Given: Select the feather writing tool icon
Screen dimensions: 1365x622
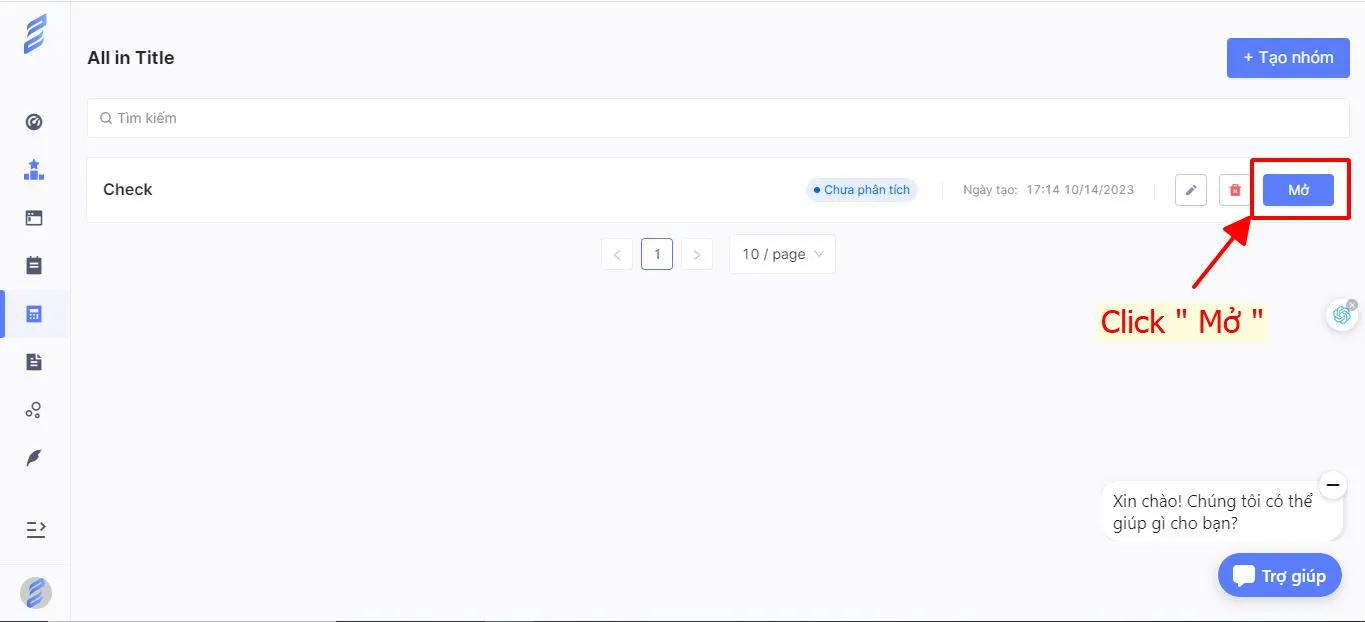Looking at the screenshot, I should click(33, 457).
